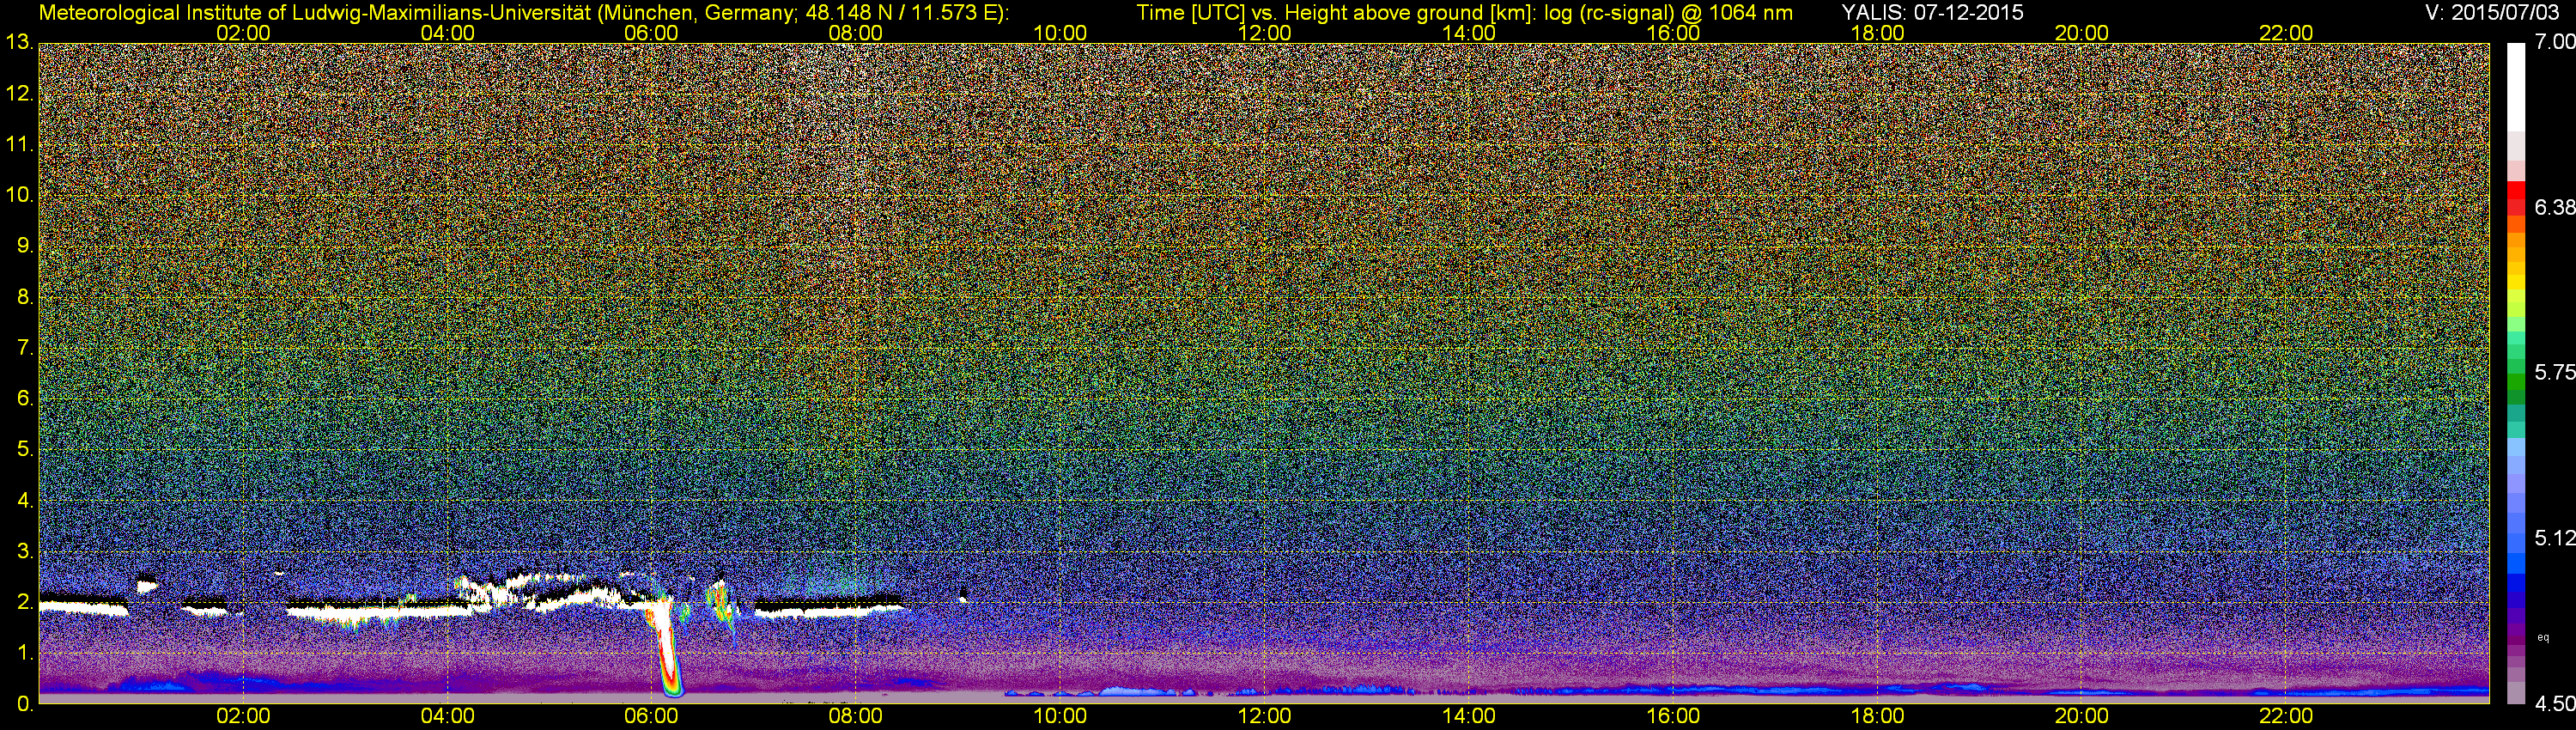Select 14:00 on the bottom time axis
The width and height of the screenshot is (2576, 730).
[1469, 716]
